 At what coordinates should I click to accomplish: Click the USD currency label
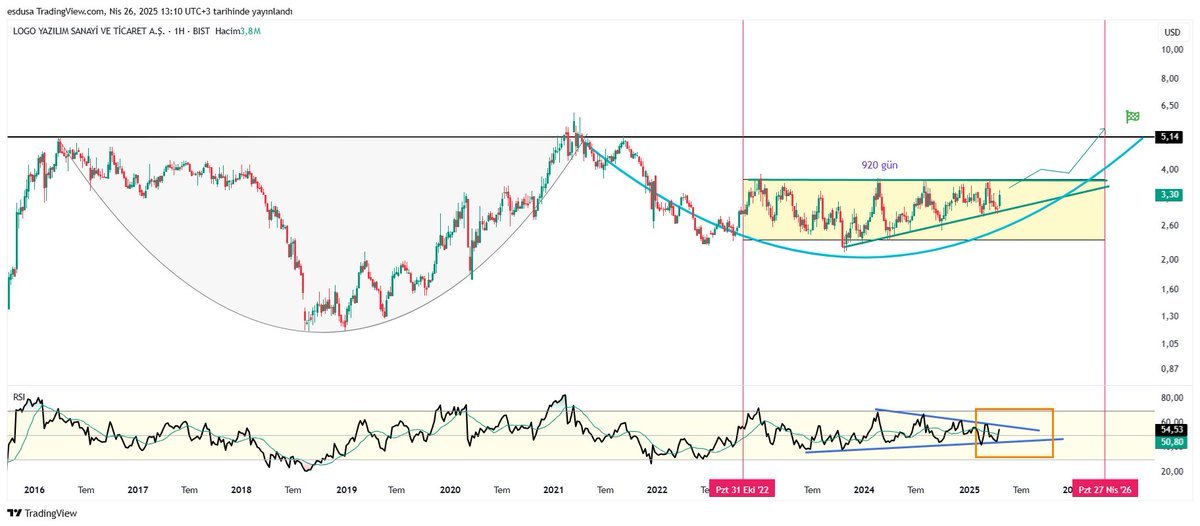(1171, 33)
